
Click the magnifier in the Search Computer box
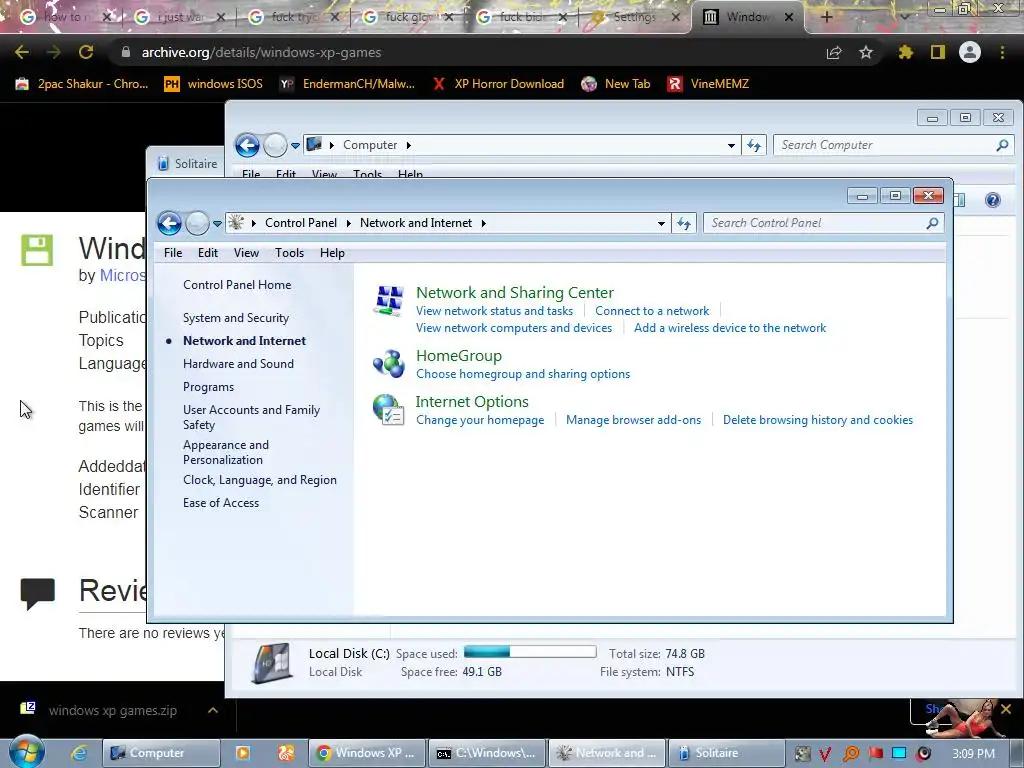(1002, 145)
